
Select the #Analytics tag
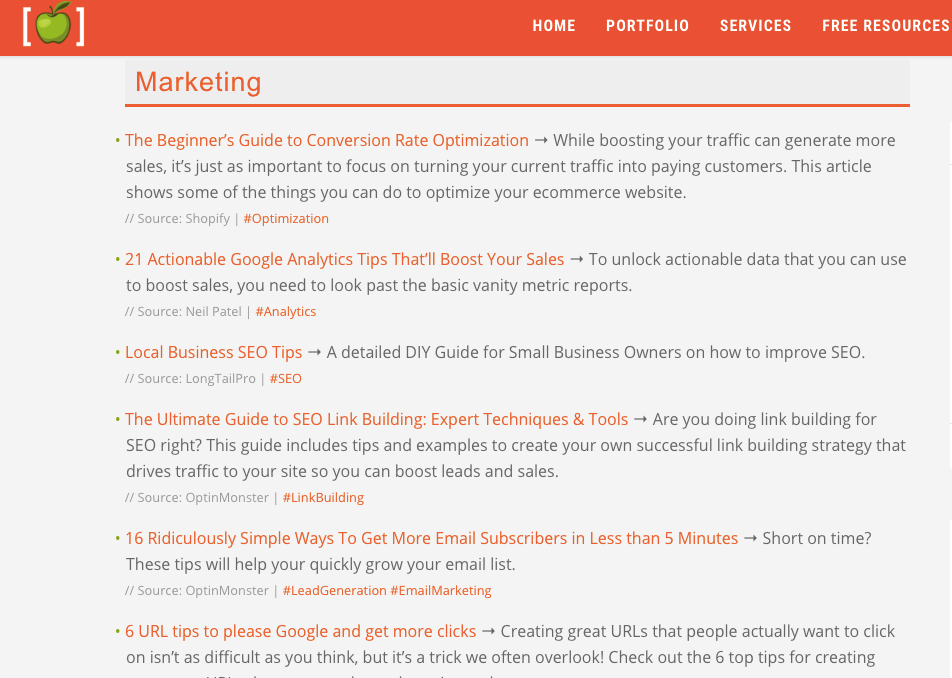(285, 311)
